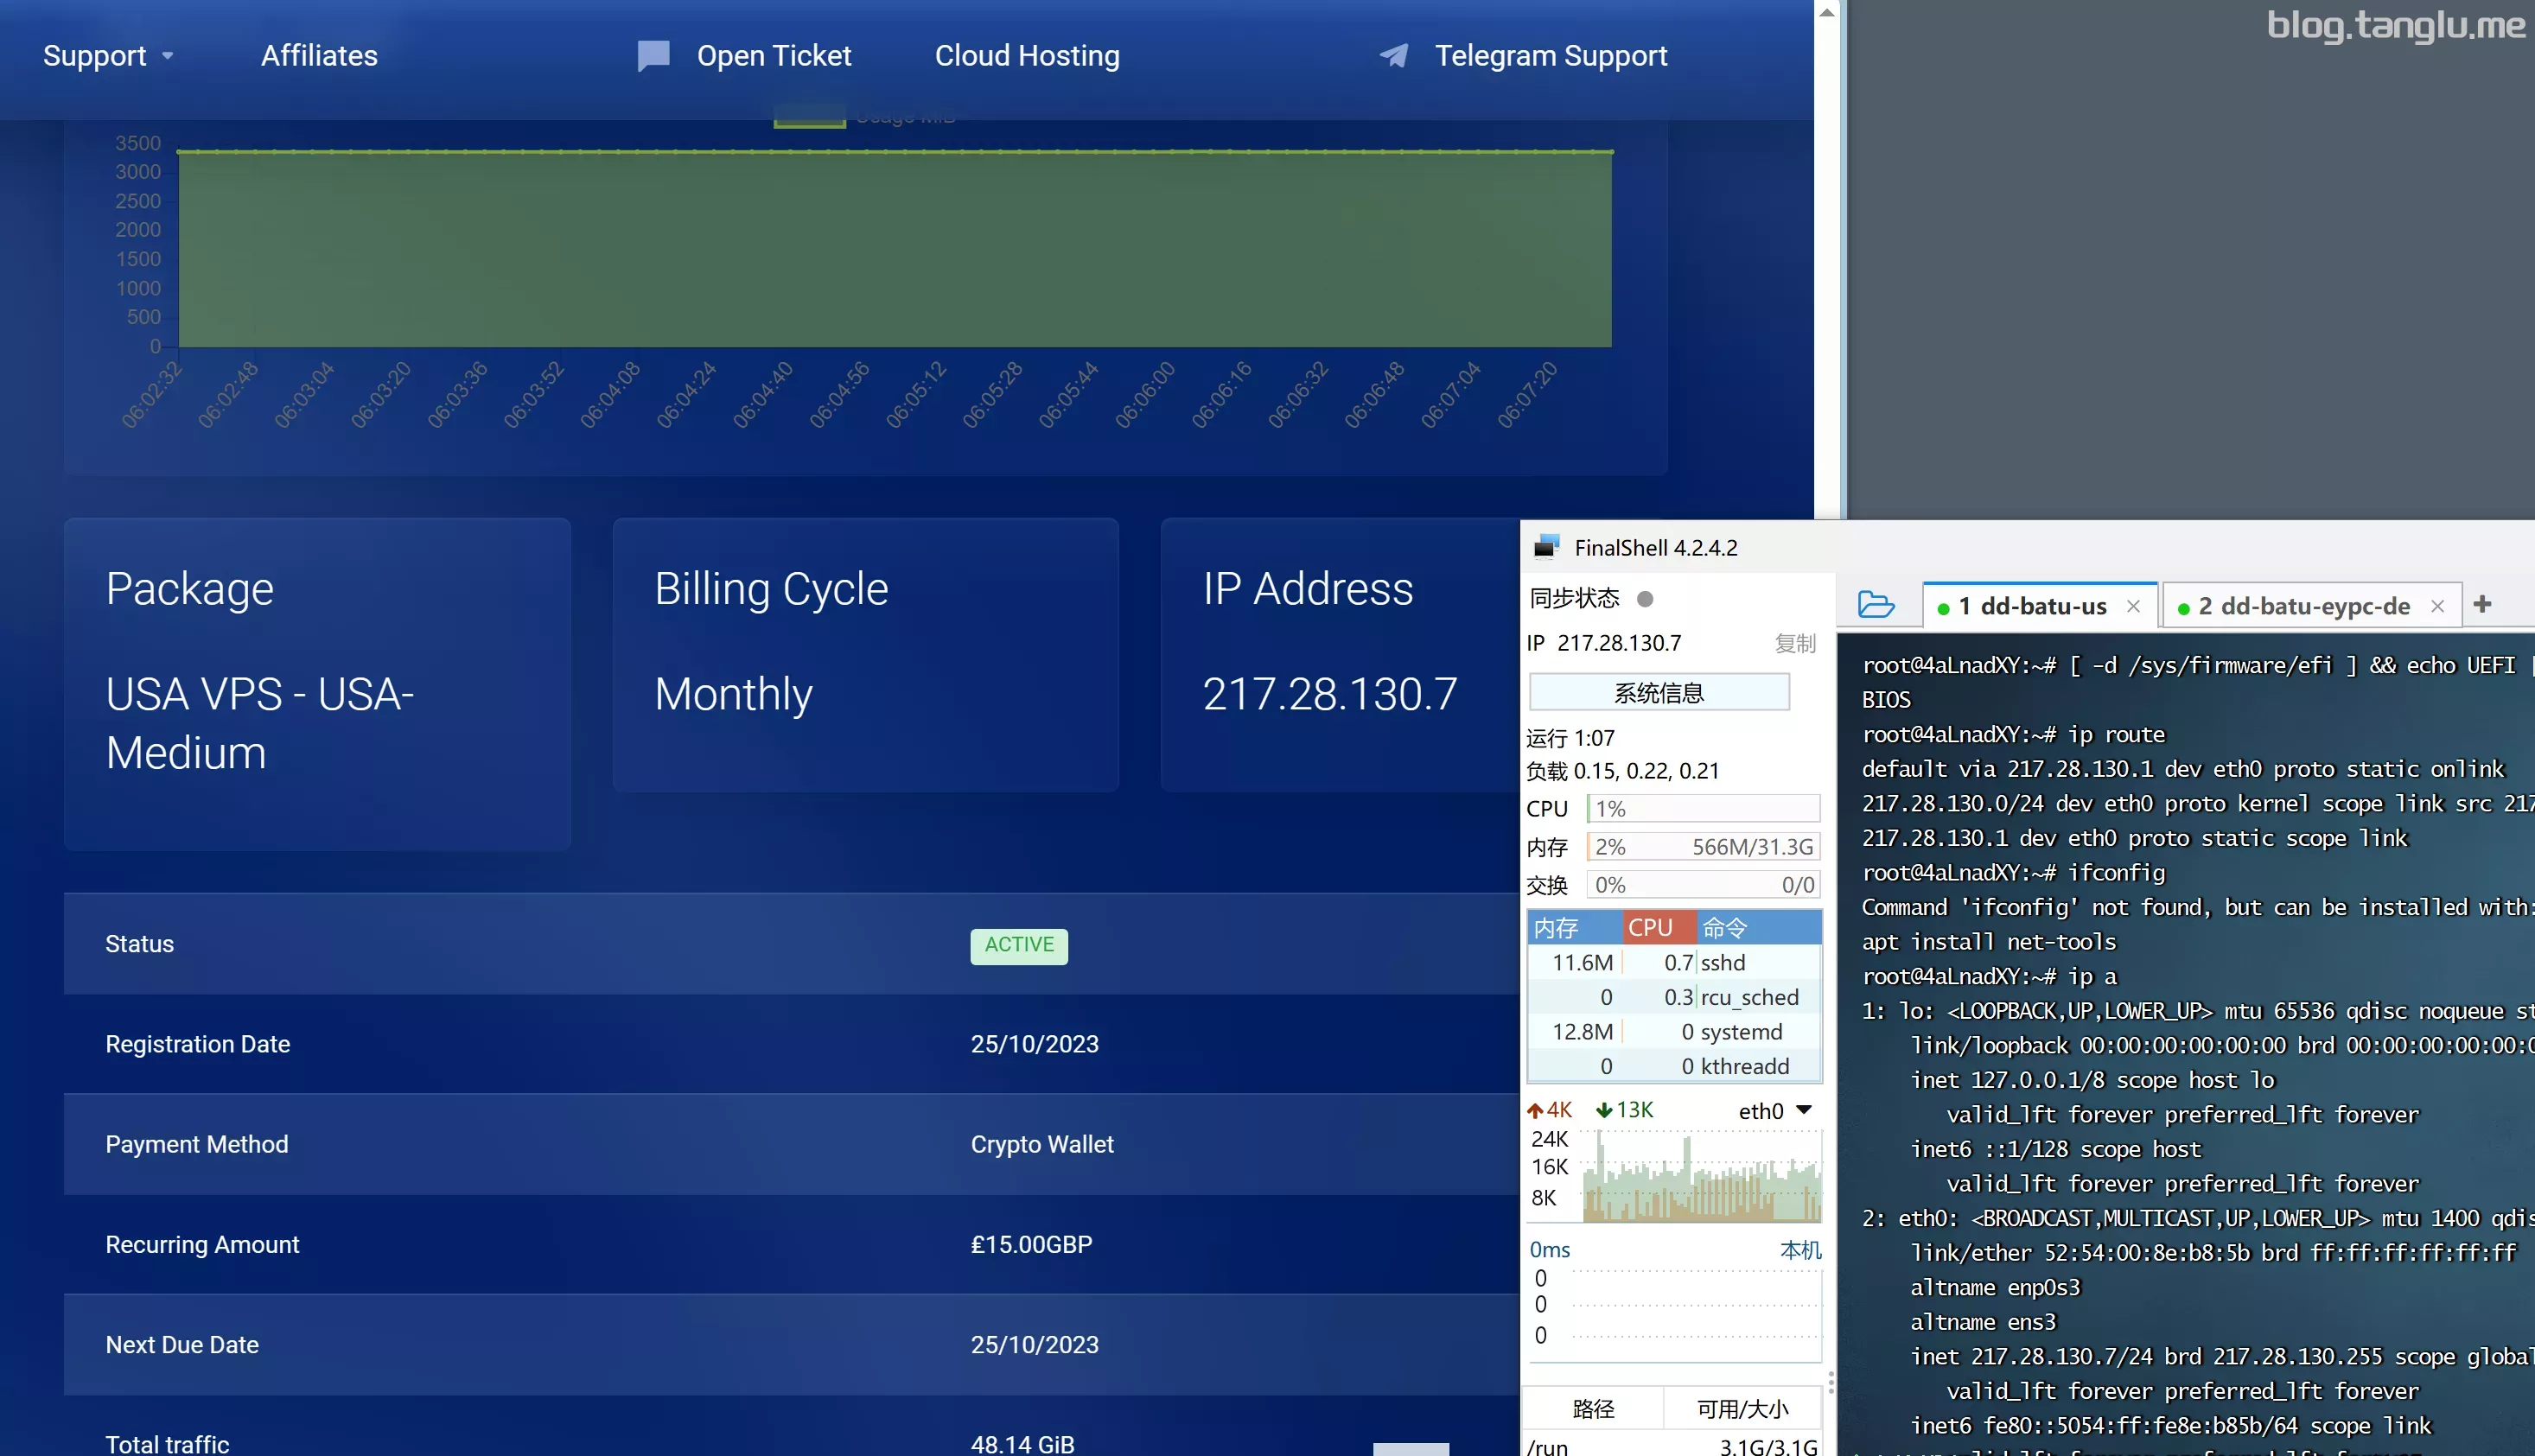Click the £15.00GBP recurring amount
The image size is (2535, 1456).
tap(1031, 1244)
